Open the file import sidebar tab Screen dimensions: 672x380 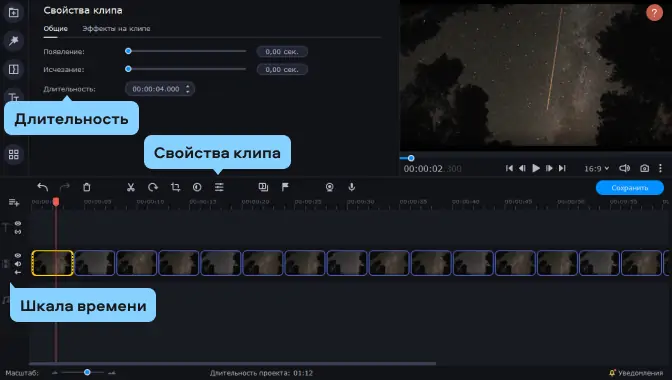tap(14, 12)
